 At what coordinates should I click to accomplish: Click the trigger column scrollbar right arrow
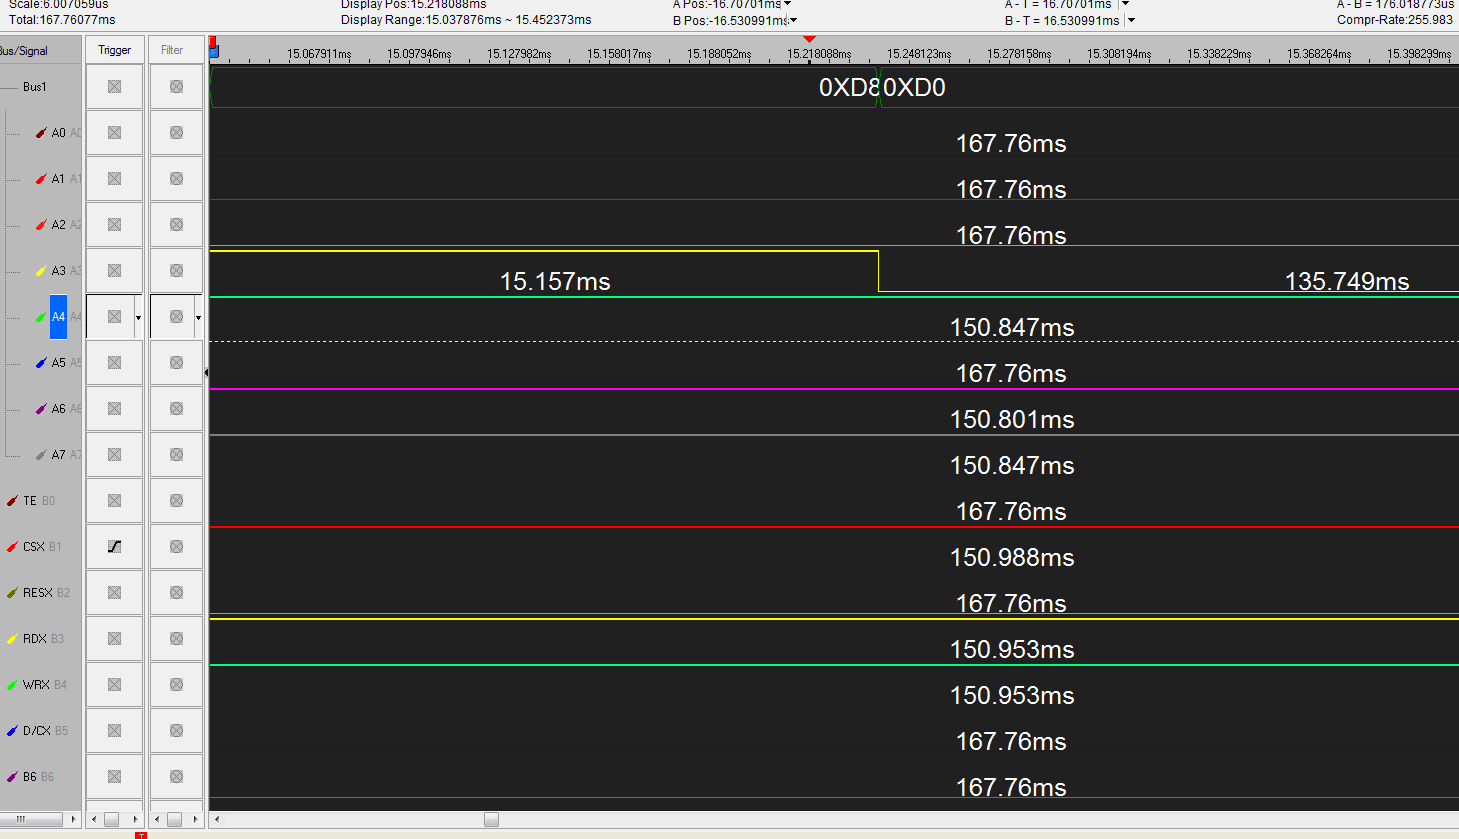coord(134,820)
